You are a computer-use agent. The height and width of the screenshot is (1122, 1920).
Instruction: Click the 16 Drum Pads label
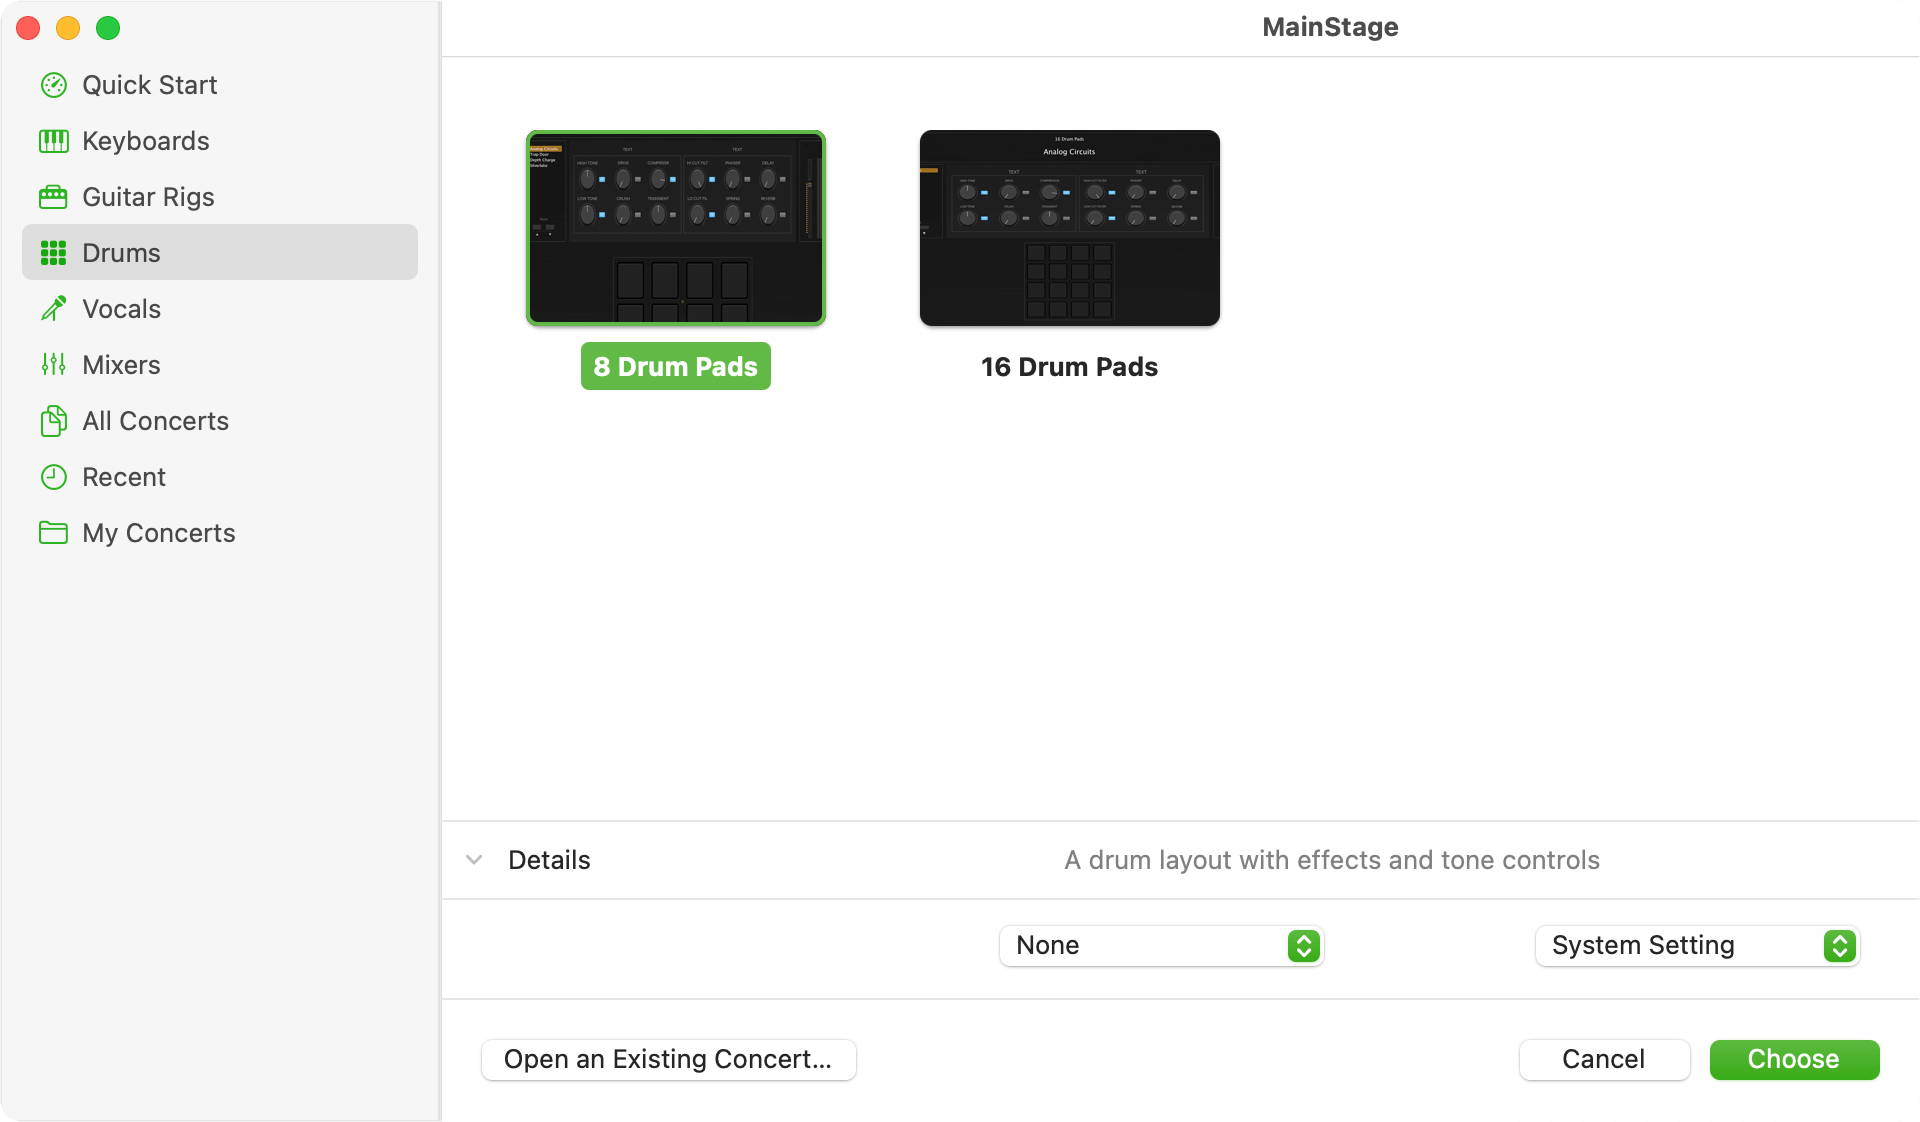(x=1070, y=367)
